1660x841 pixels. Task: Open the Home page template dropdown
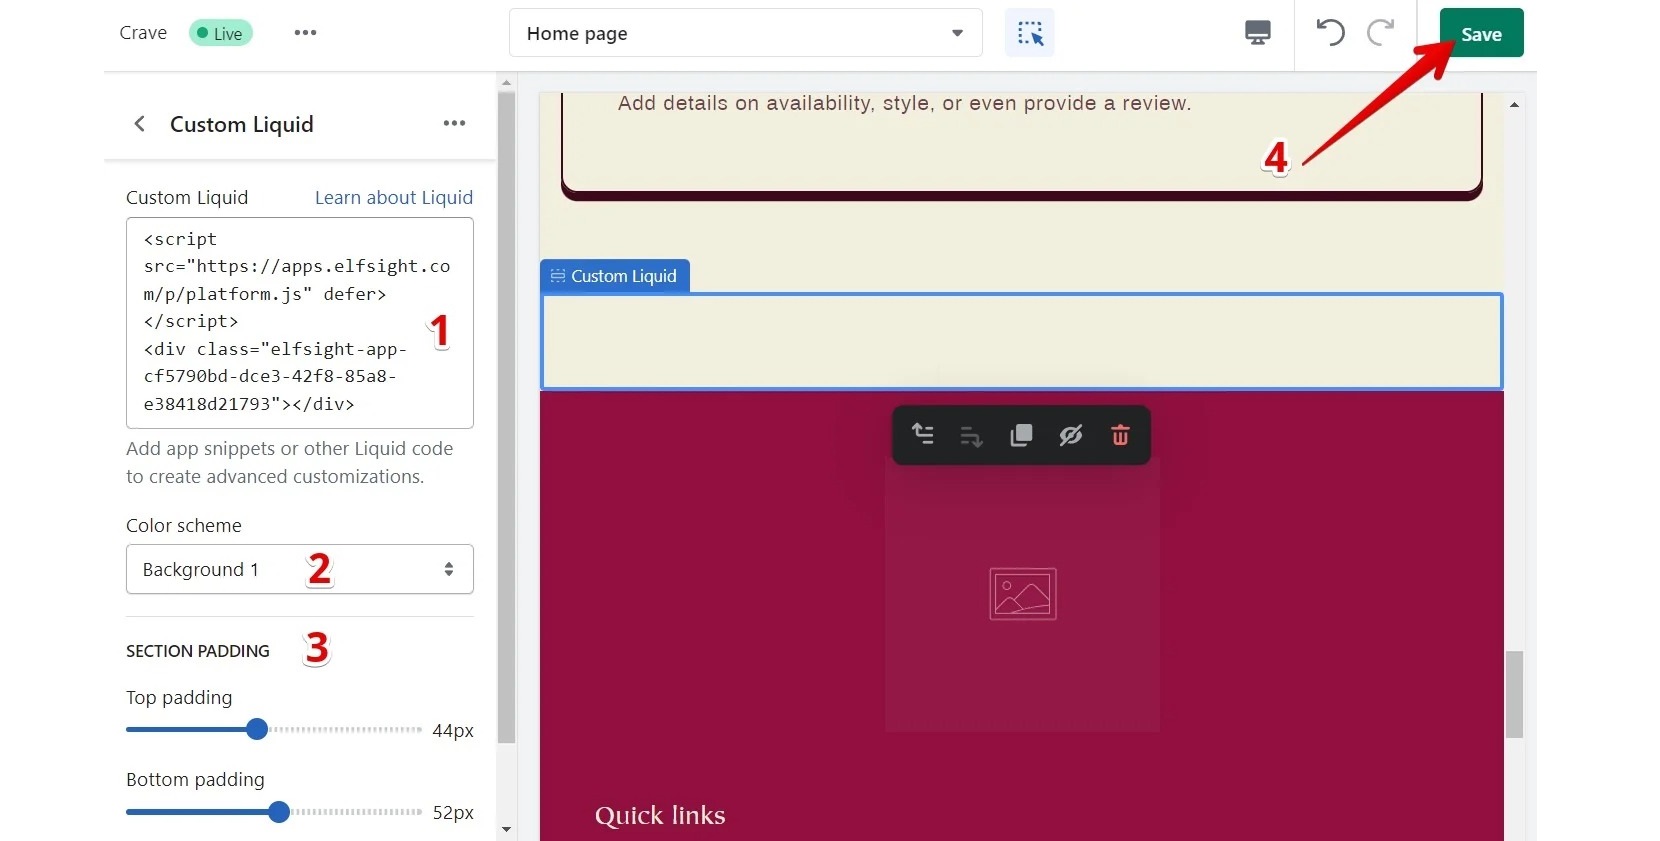745,33
